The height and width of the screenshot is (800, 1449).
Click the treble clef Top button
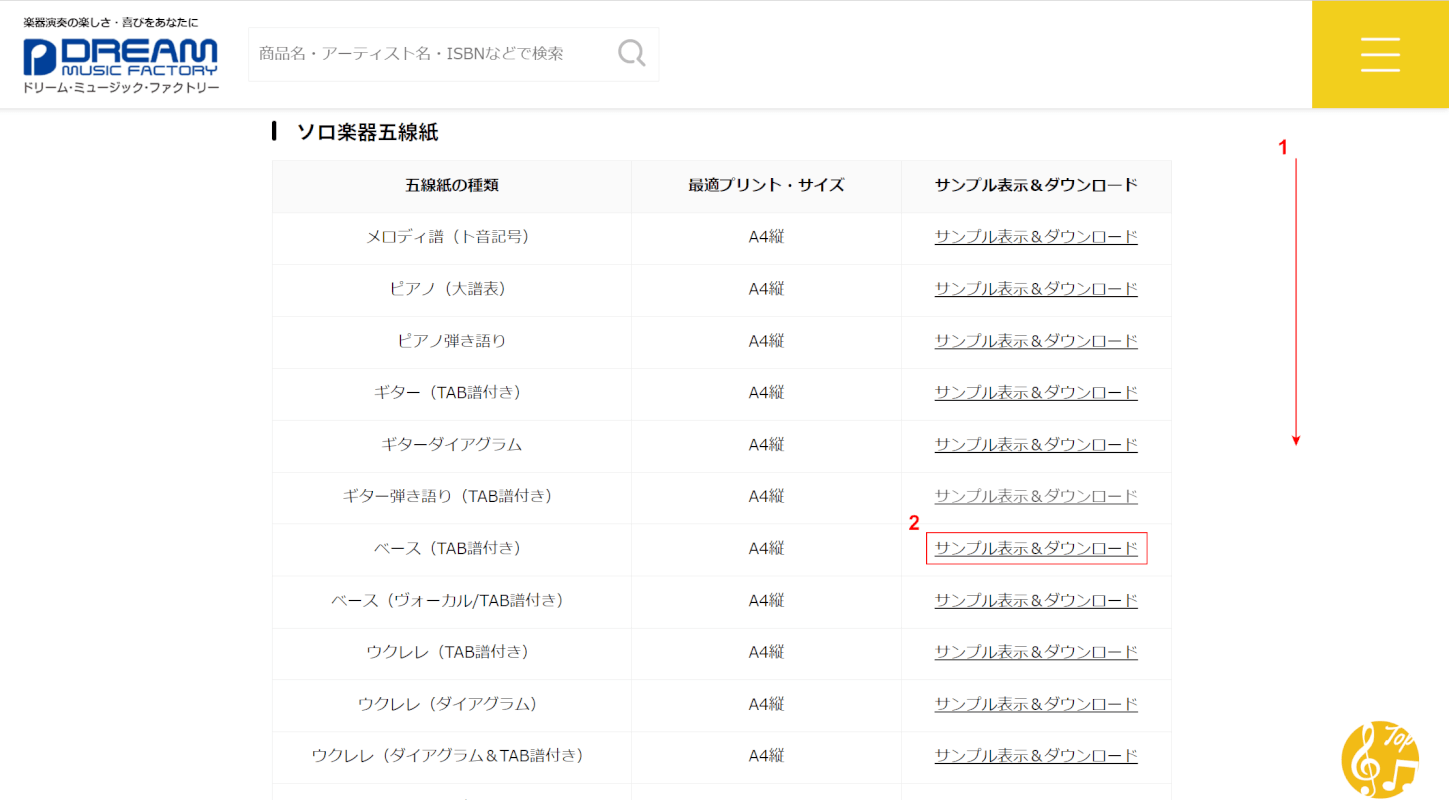click(x=1380, y=759)
